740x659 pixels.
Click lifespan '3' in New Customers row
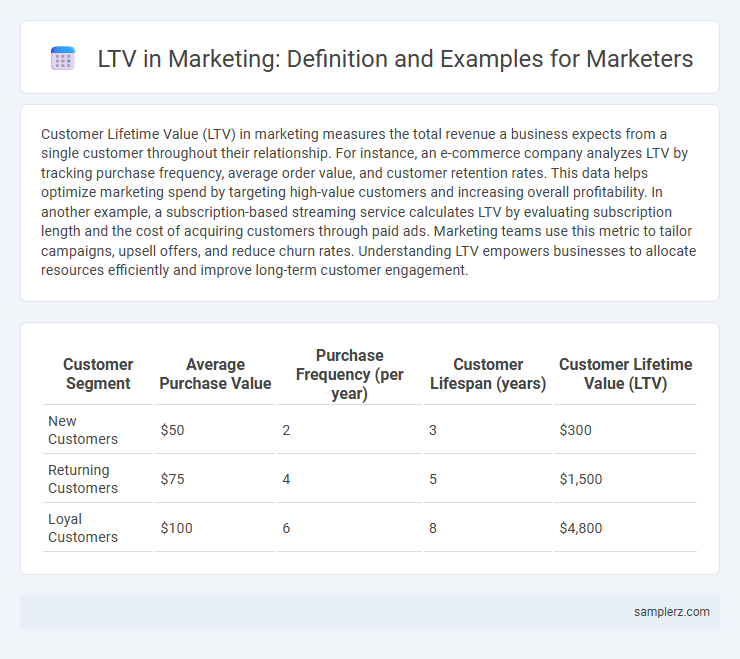(433, 430)
